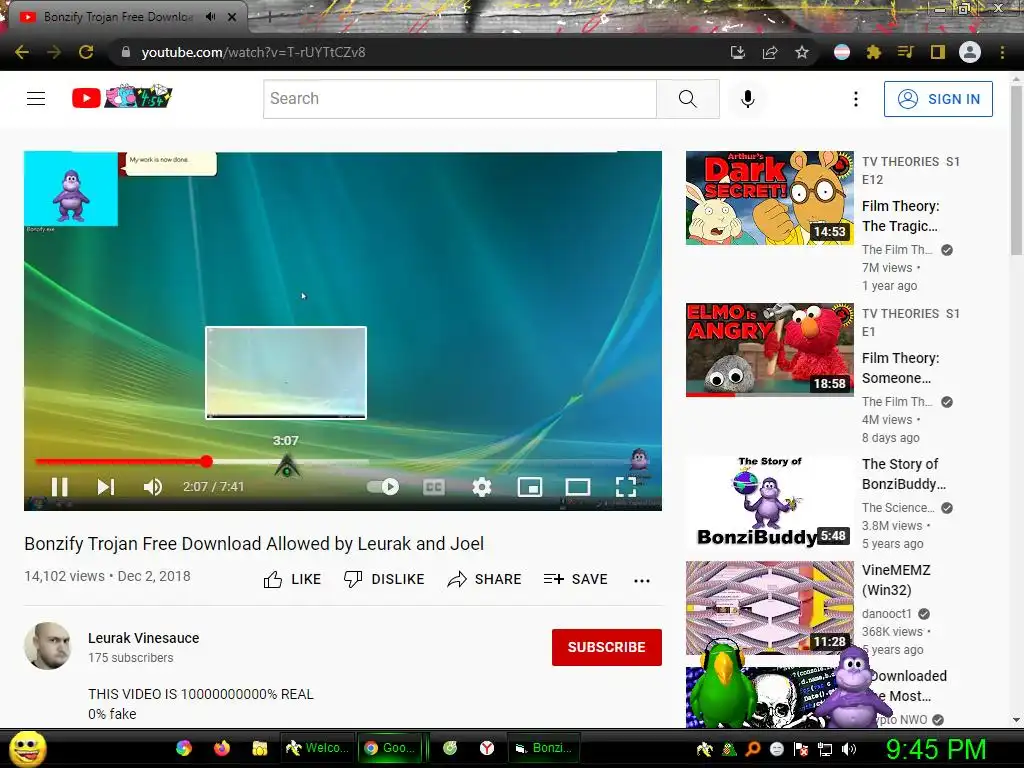Click SHARE under the video

484,579
